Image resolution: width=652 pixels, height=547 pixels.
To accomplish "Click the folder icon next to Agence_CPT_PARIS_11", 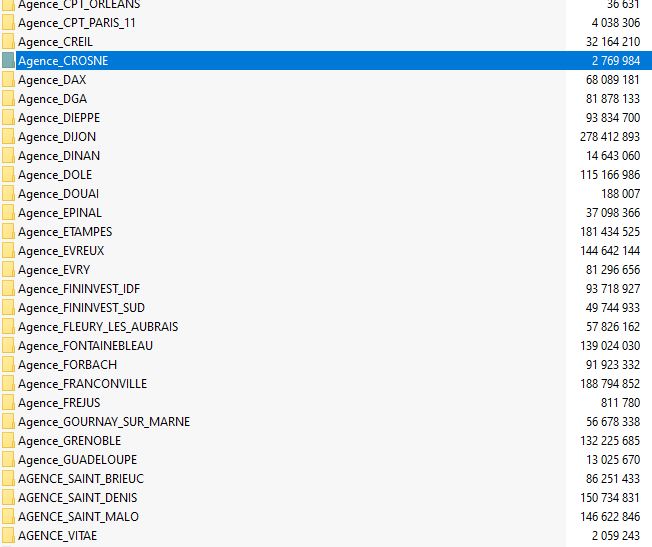I will [8, 23].
